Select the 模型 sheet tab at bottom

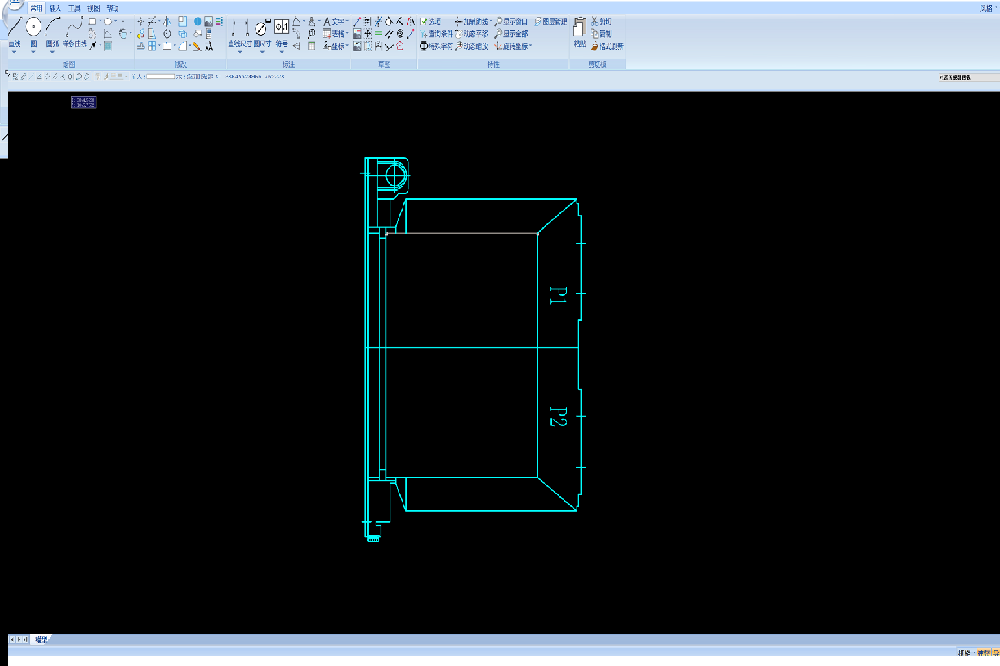41,639
